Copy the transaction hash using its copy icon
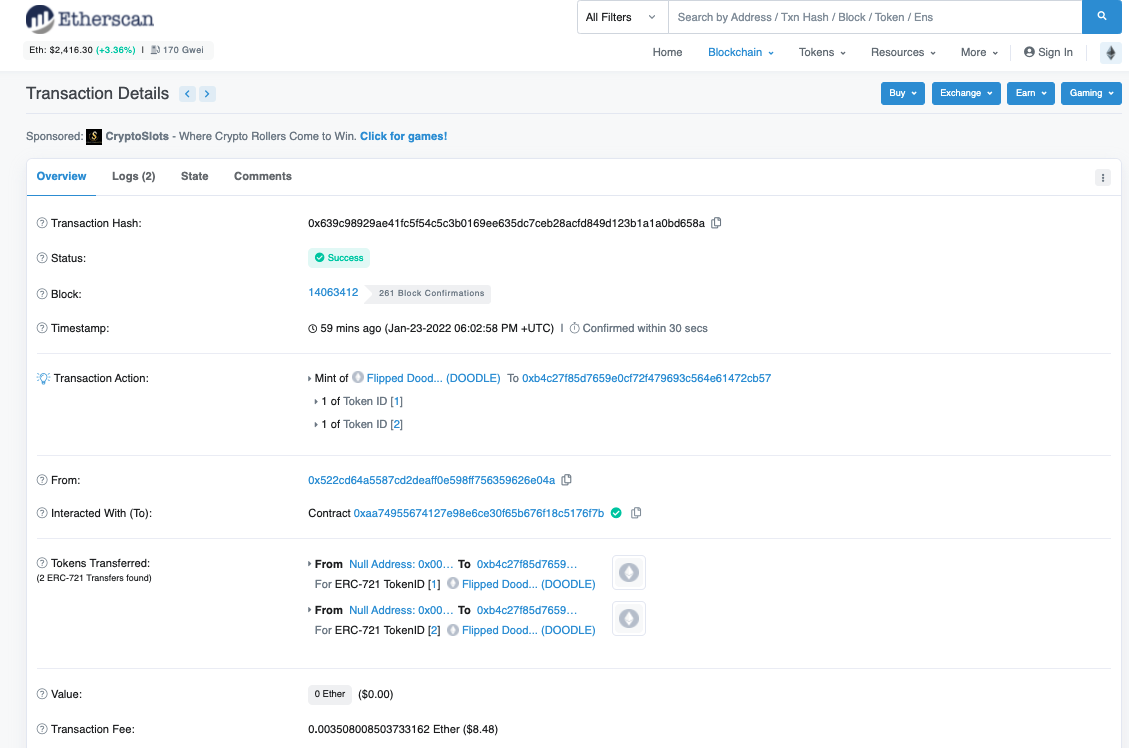The image size is (1129, 748). (716, 223)
